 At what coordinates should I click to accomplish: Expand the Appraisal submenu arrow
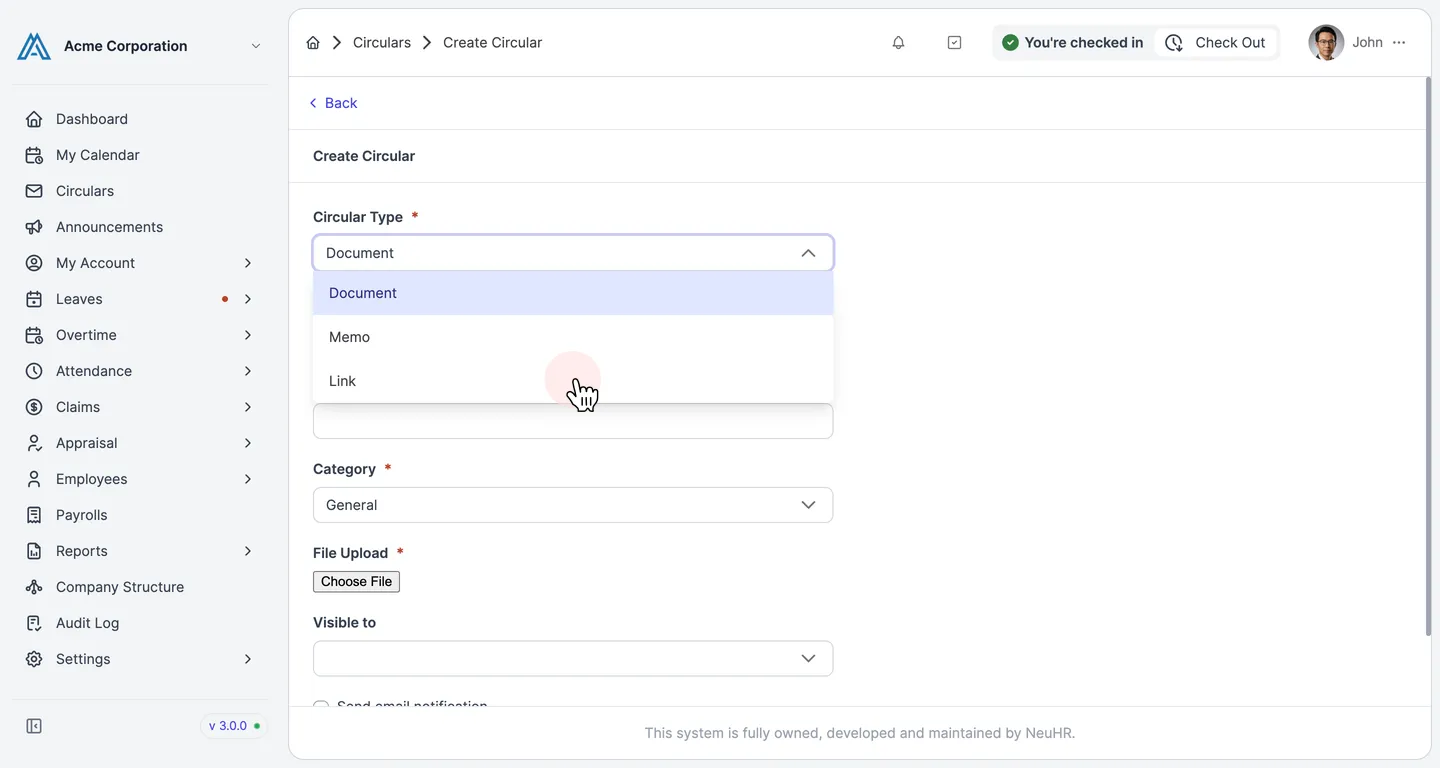[248, 443]
